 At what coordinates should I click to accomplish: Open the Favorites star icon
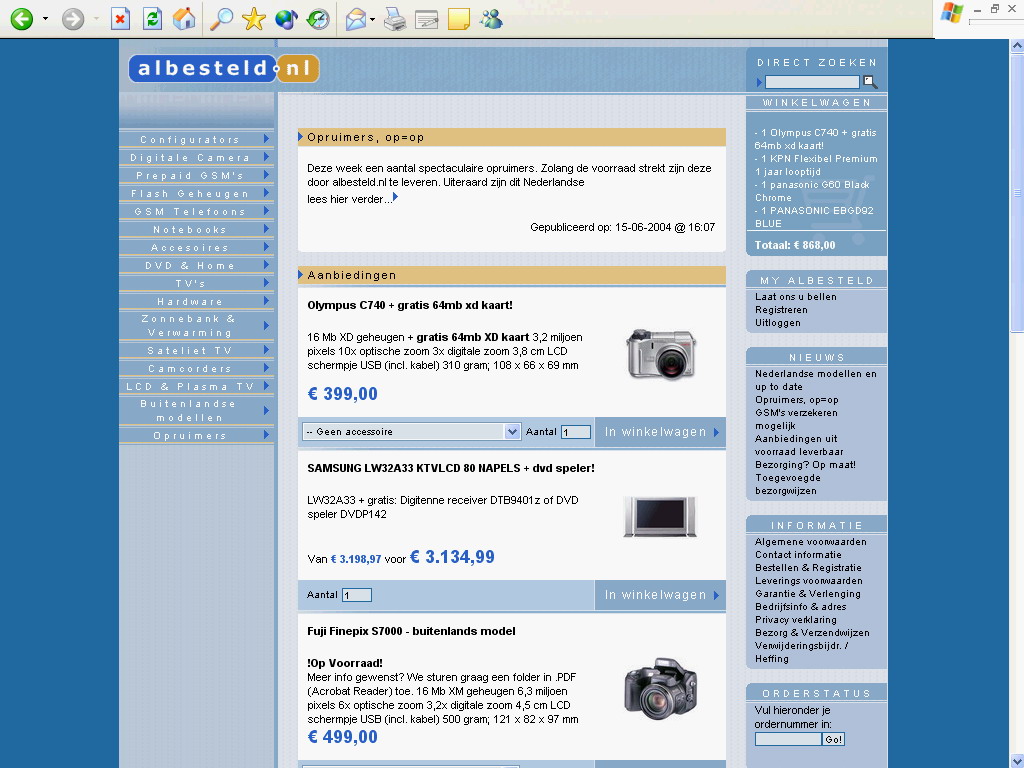click(x=254, y=19)
